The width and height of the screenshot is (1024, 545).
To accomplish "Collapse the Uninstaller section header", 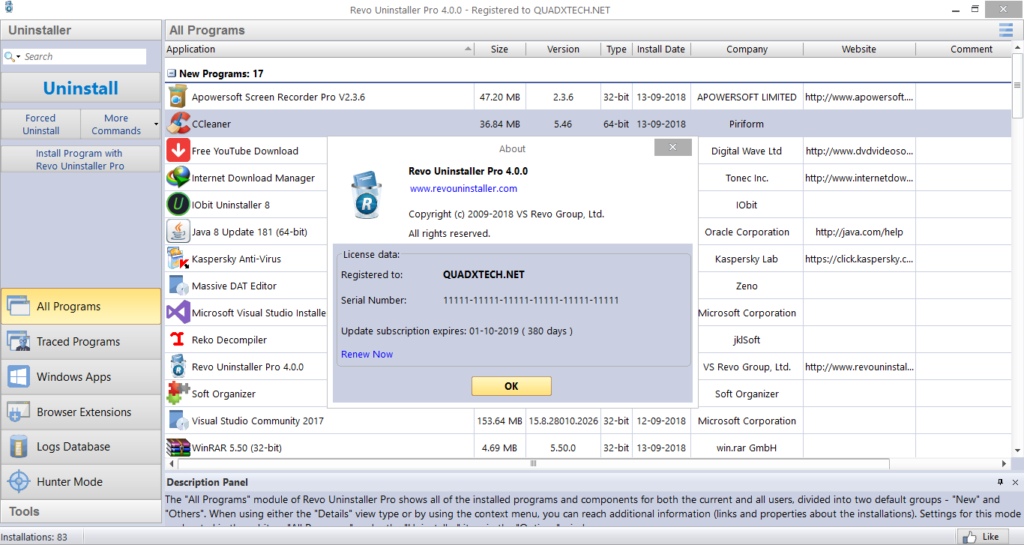I will (x=81, y=30).
